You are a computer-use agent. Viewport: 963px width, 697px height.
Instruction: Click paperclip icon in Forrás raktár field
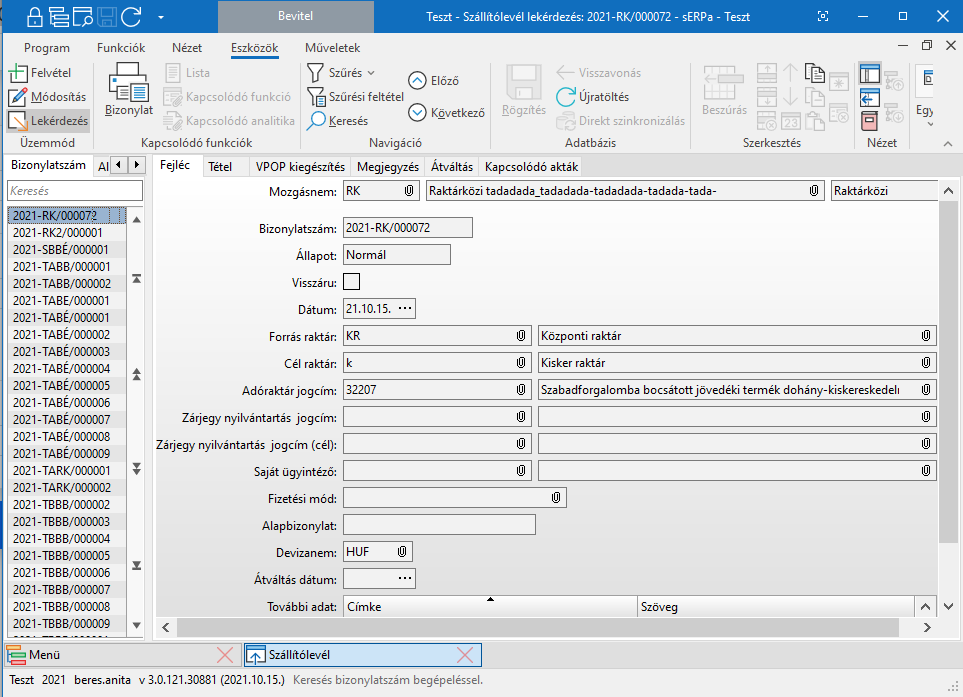[520, 335]
